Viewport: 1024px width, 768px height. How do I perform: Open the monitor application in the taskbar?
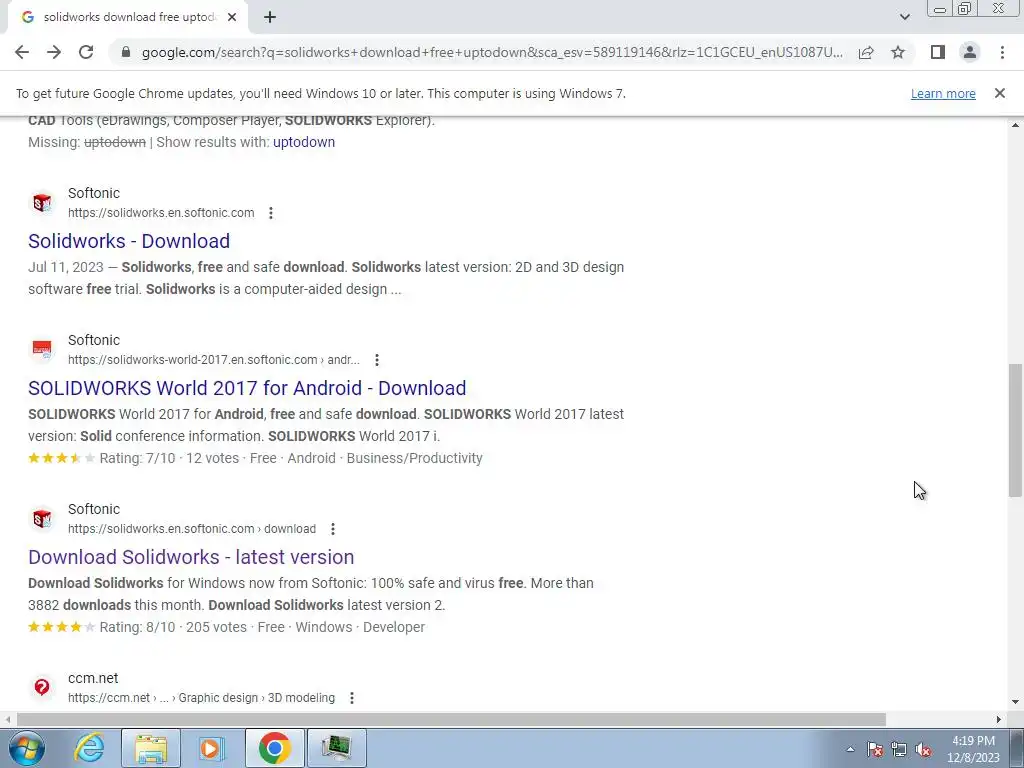(x=336, y=748)
